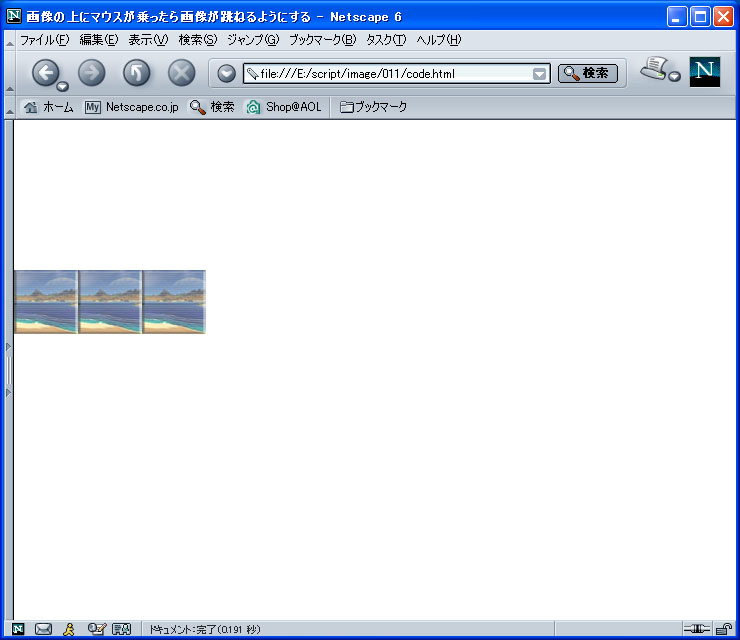Open Mail from status bar envelope icon
Image resolution: width=740 pixels, height=640 pixels.
tap(43, 629)
